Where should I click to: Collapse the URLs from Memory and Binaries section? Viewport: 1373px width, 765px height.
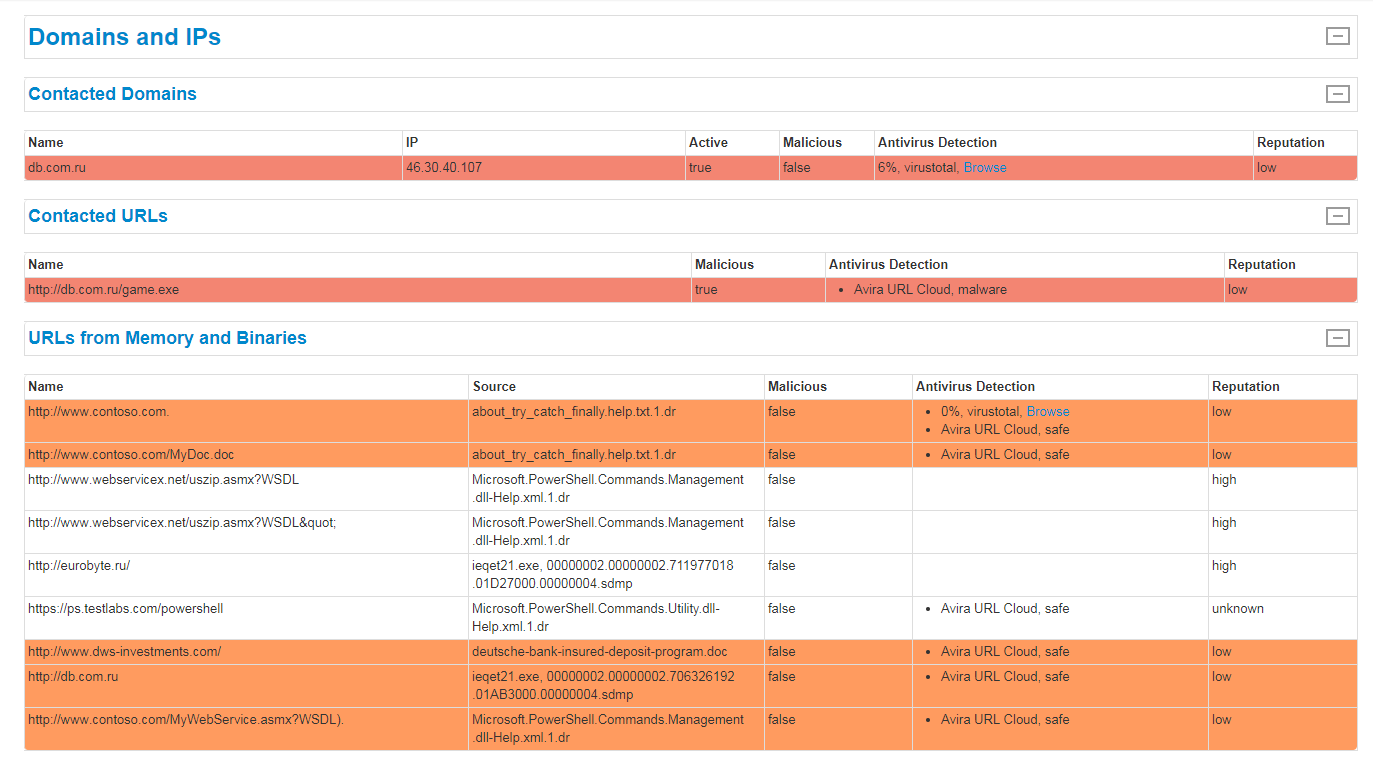(x=1337, y=338)
